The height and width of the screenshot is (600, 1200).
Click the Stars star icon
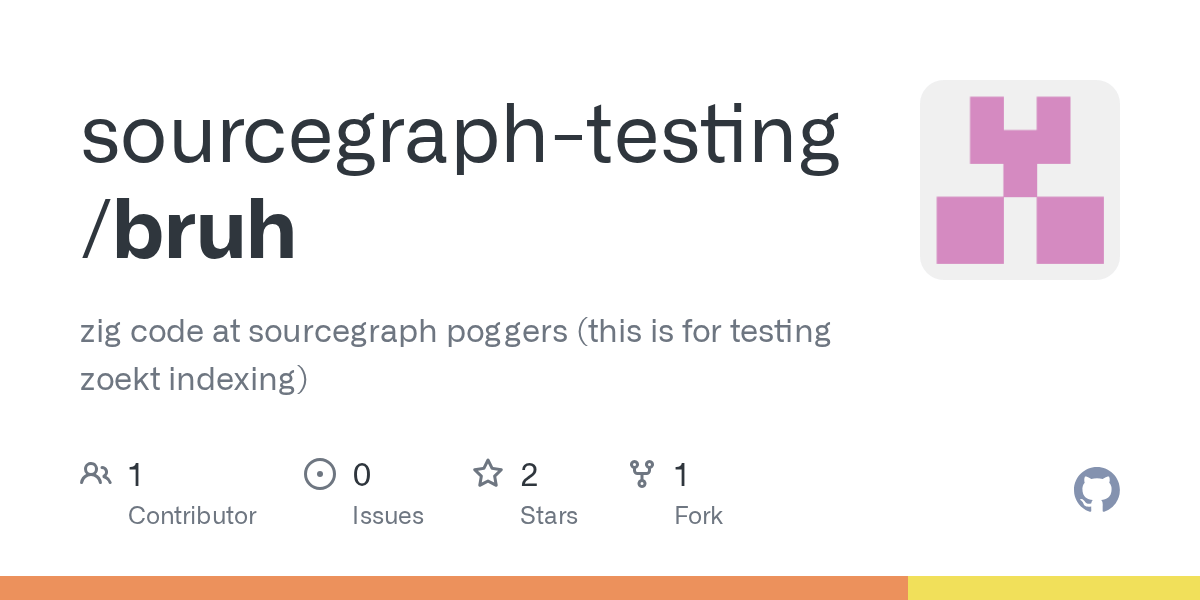[x=487, y=474]
